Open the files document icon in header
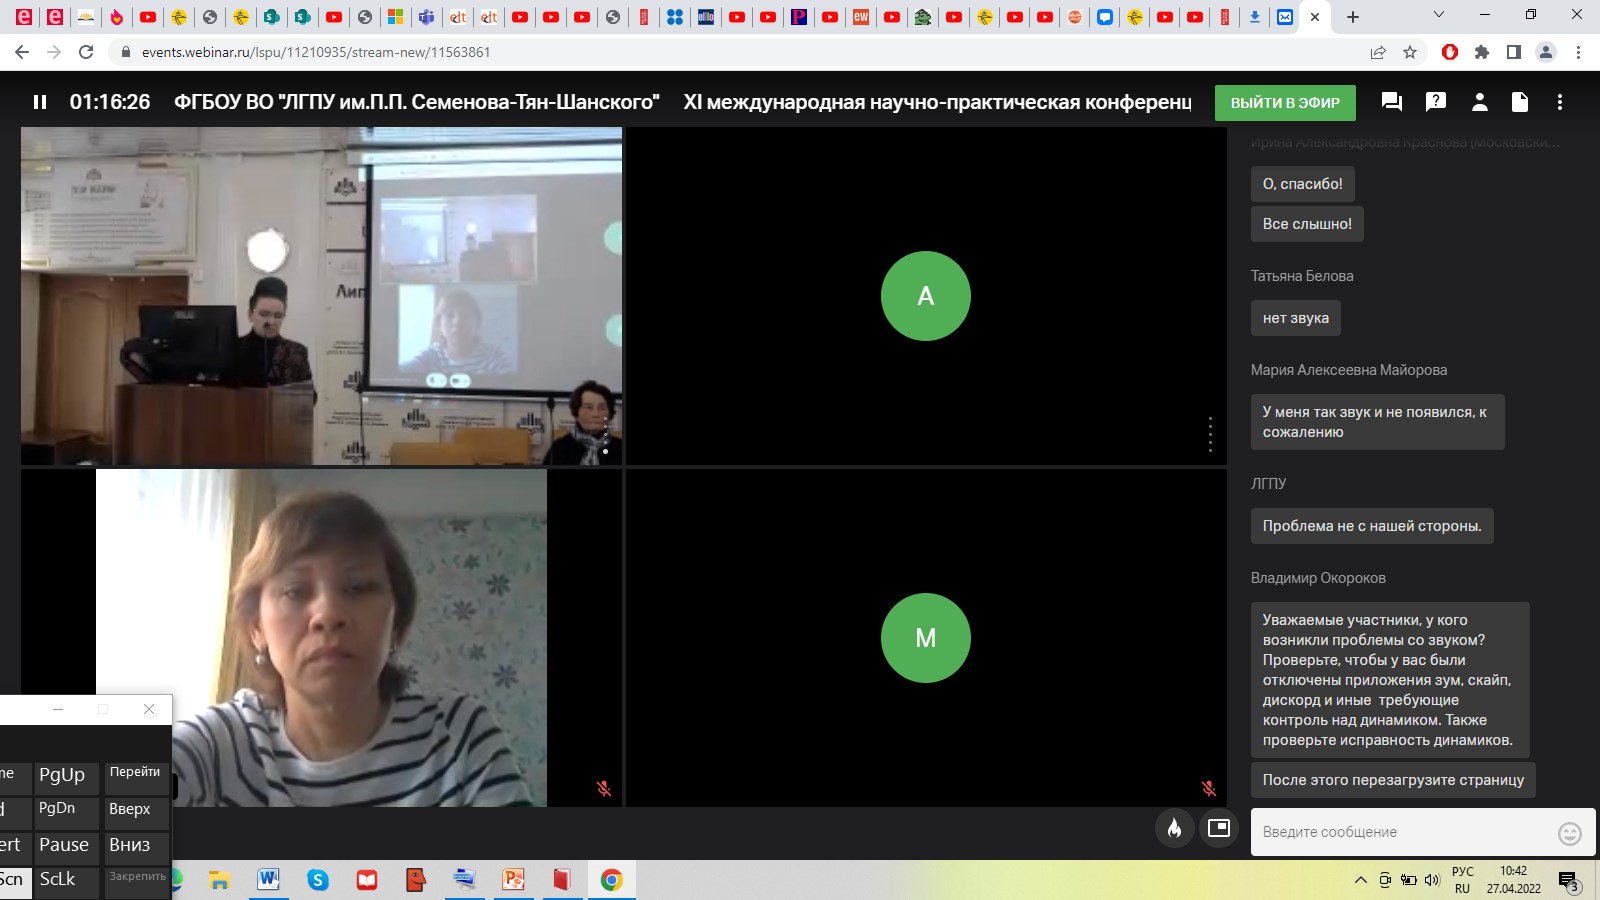Image resolution: width=1600 pixels, height=900 pixels. (x=1520, y=102)
